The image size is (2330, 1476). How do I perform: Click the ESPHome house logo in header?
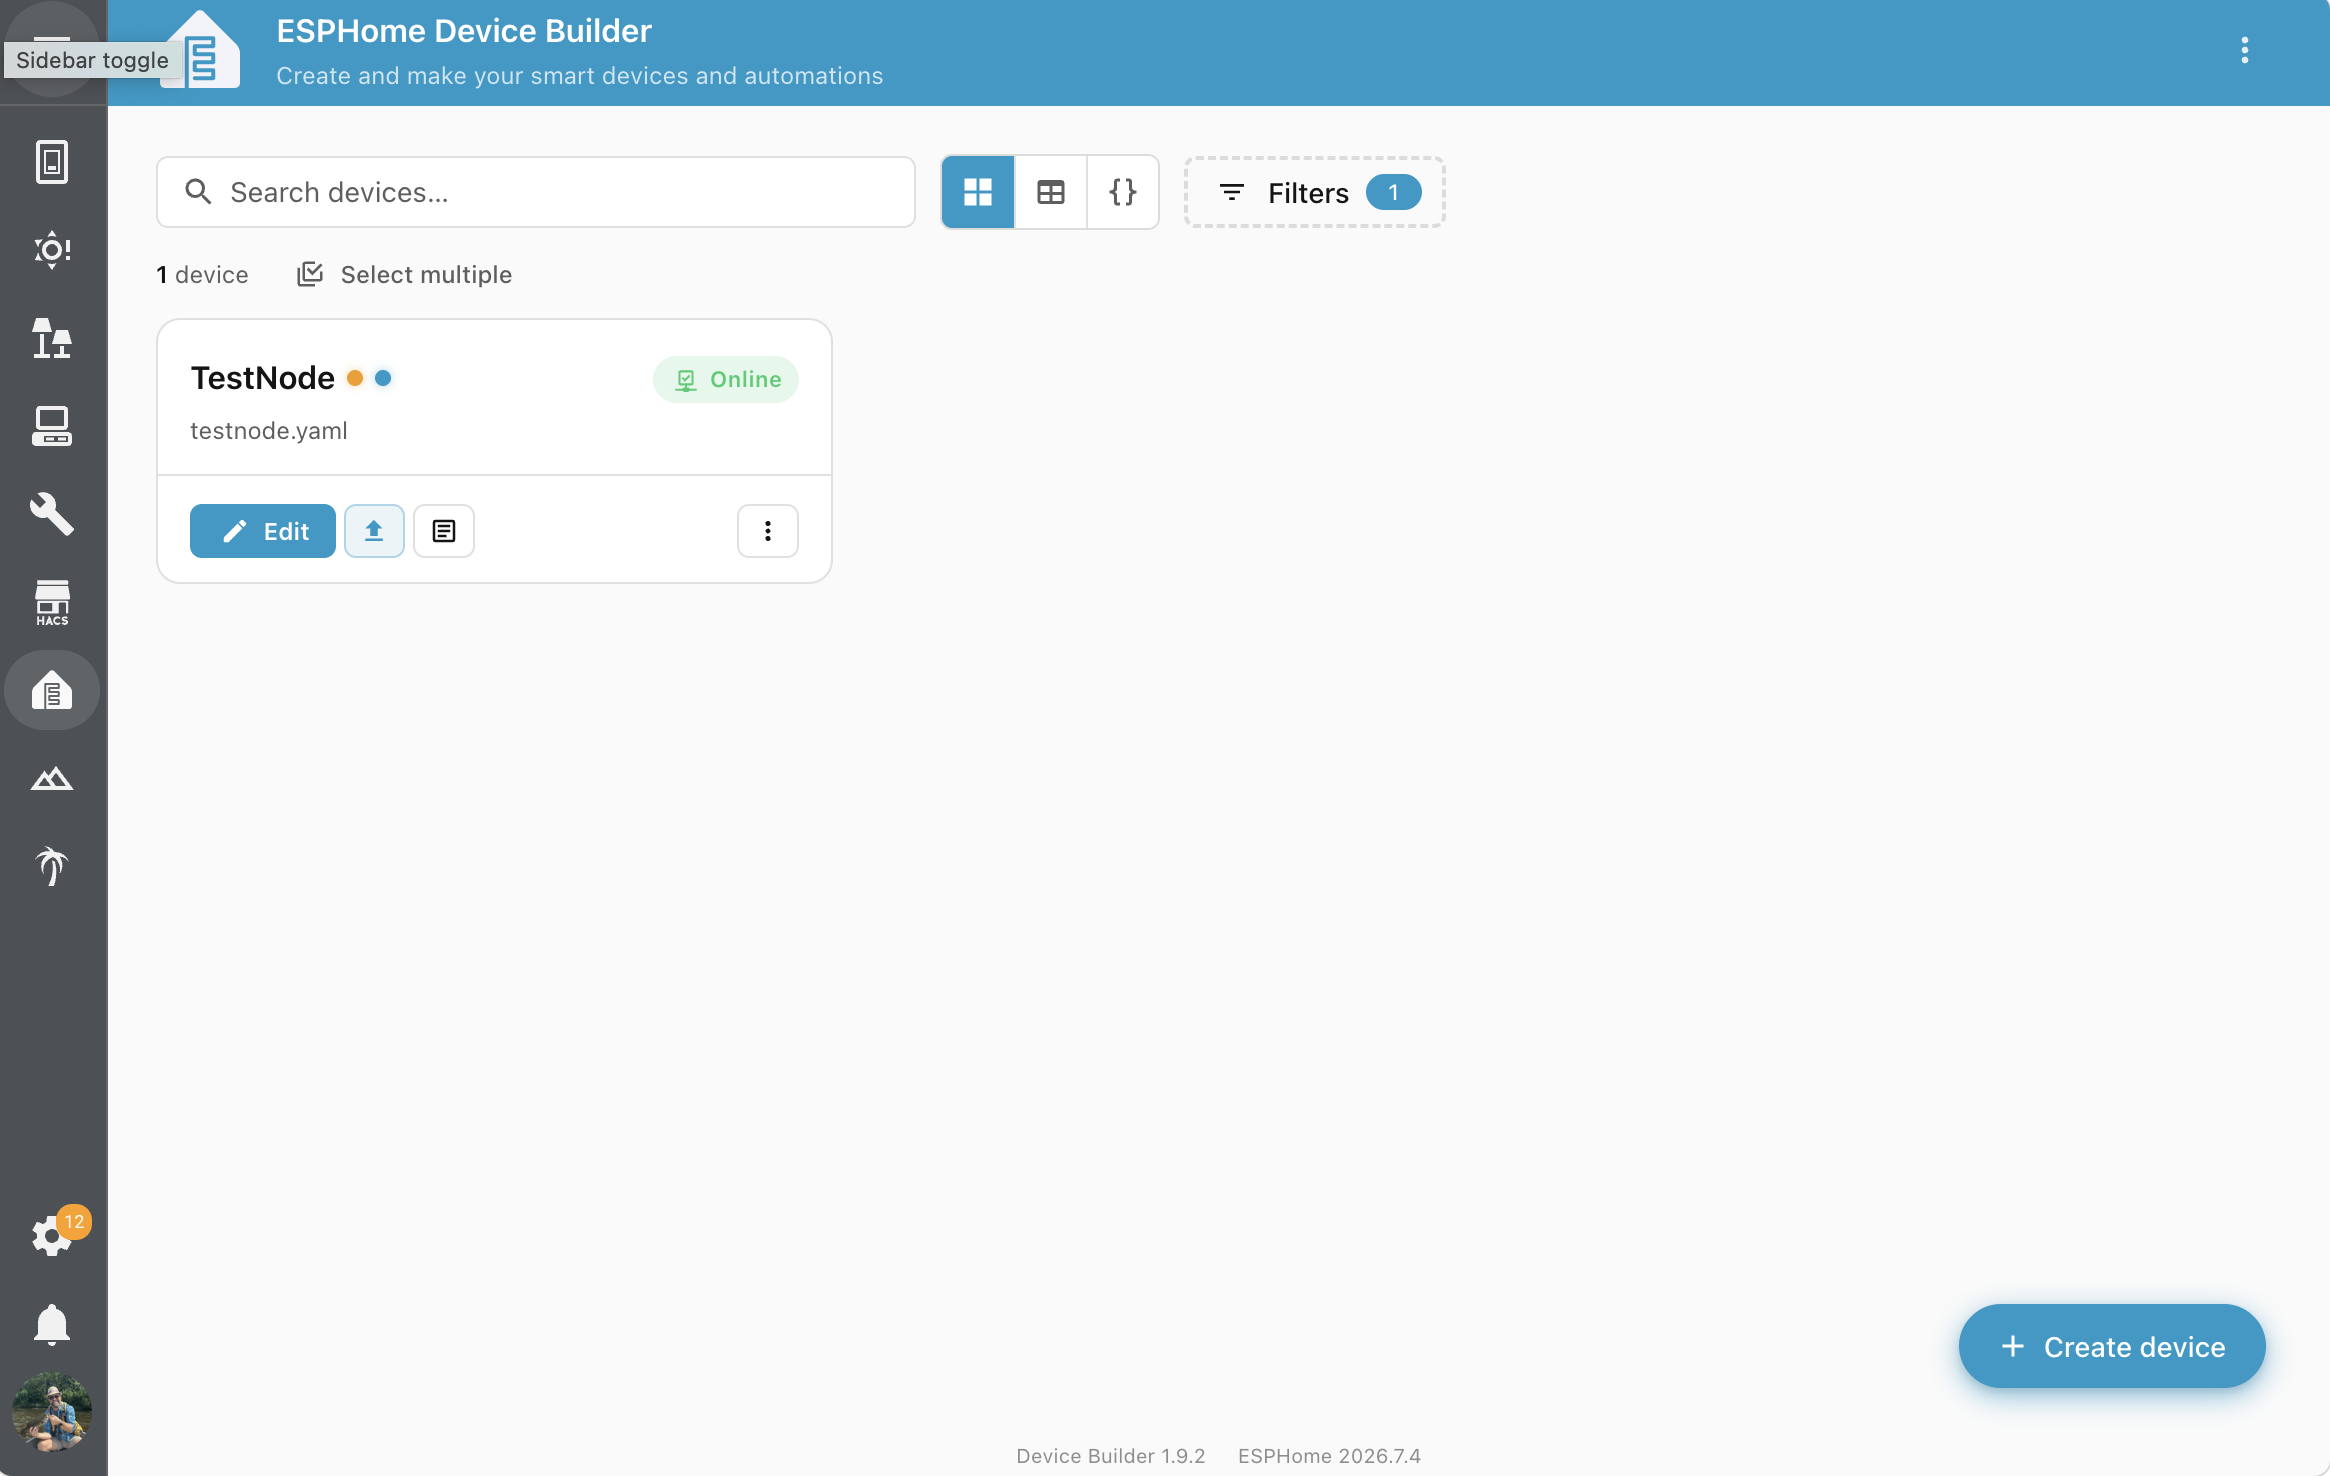pyautogui.click(x=201, y=50)
